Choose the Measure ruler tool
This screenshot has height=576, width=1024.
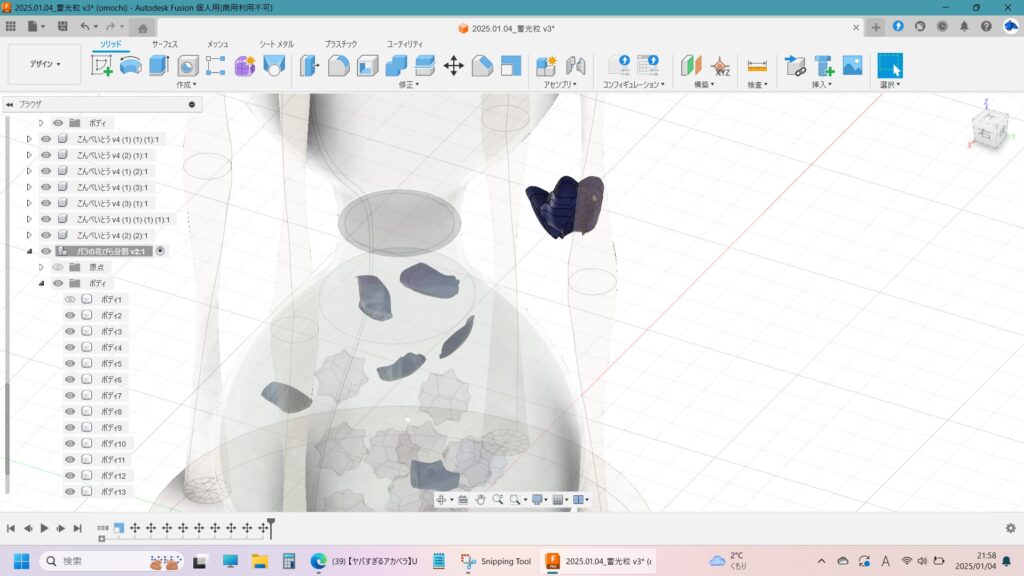[757, 66]
